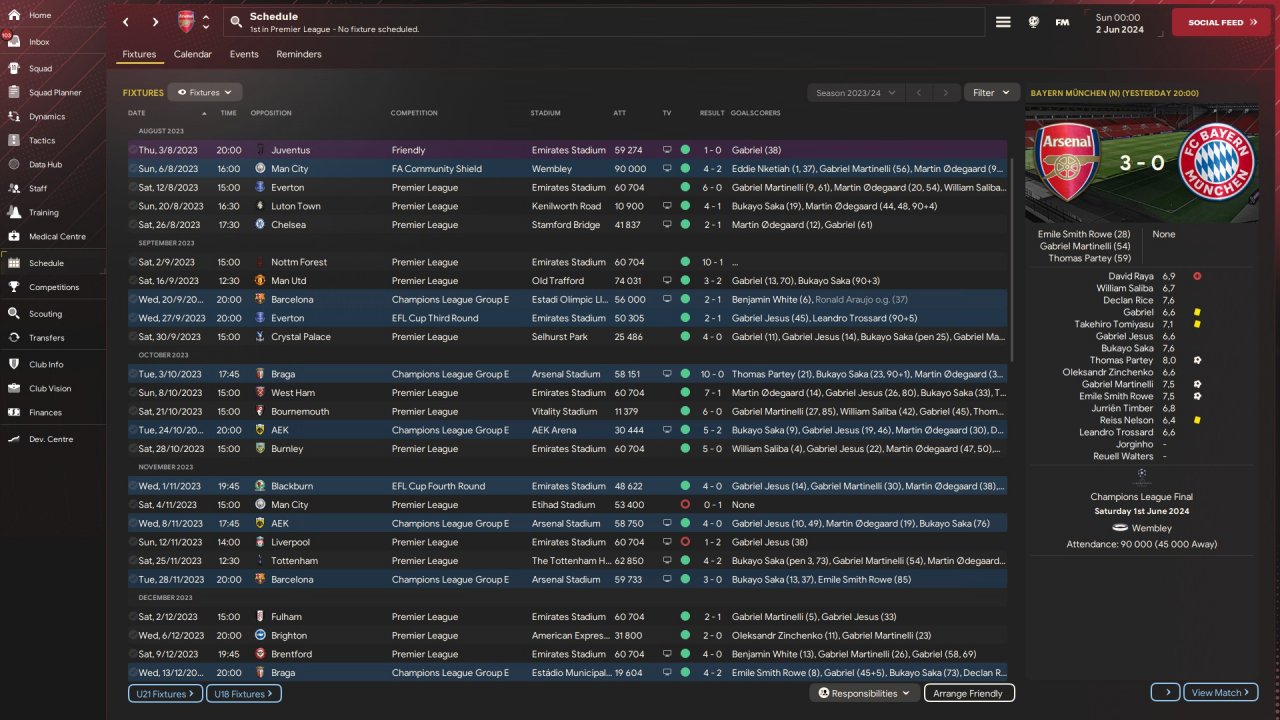Open the Data Hub icon
This screenshot has width=1280, height=720.
point(14,164)
